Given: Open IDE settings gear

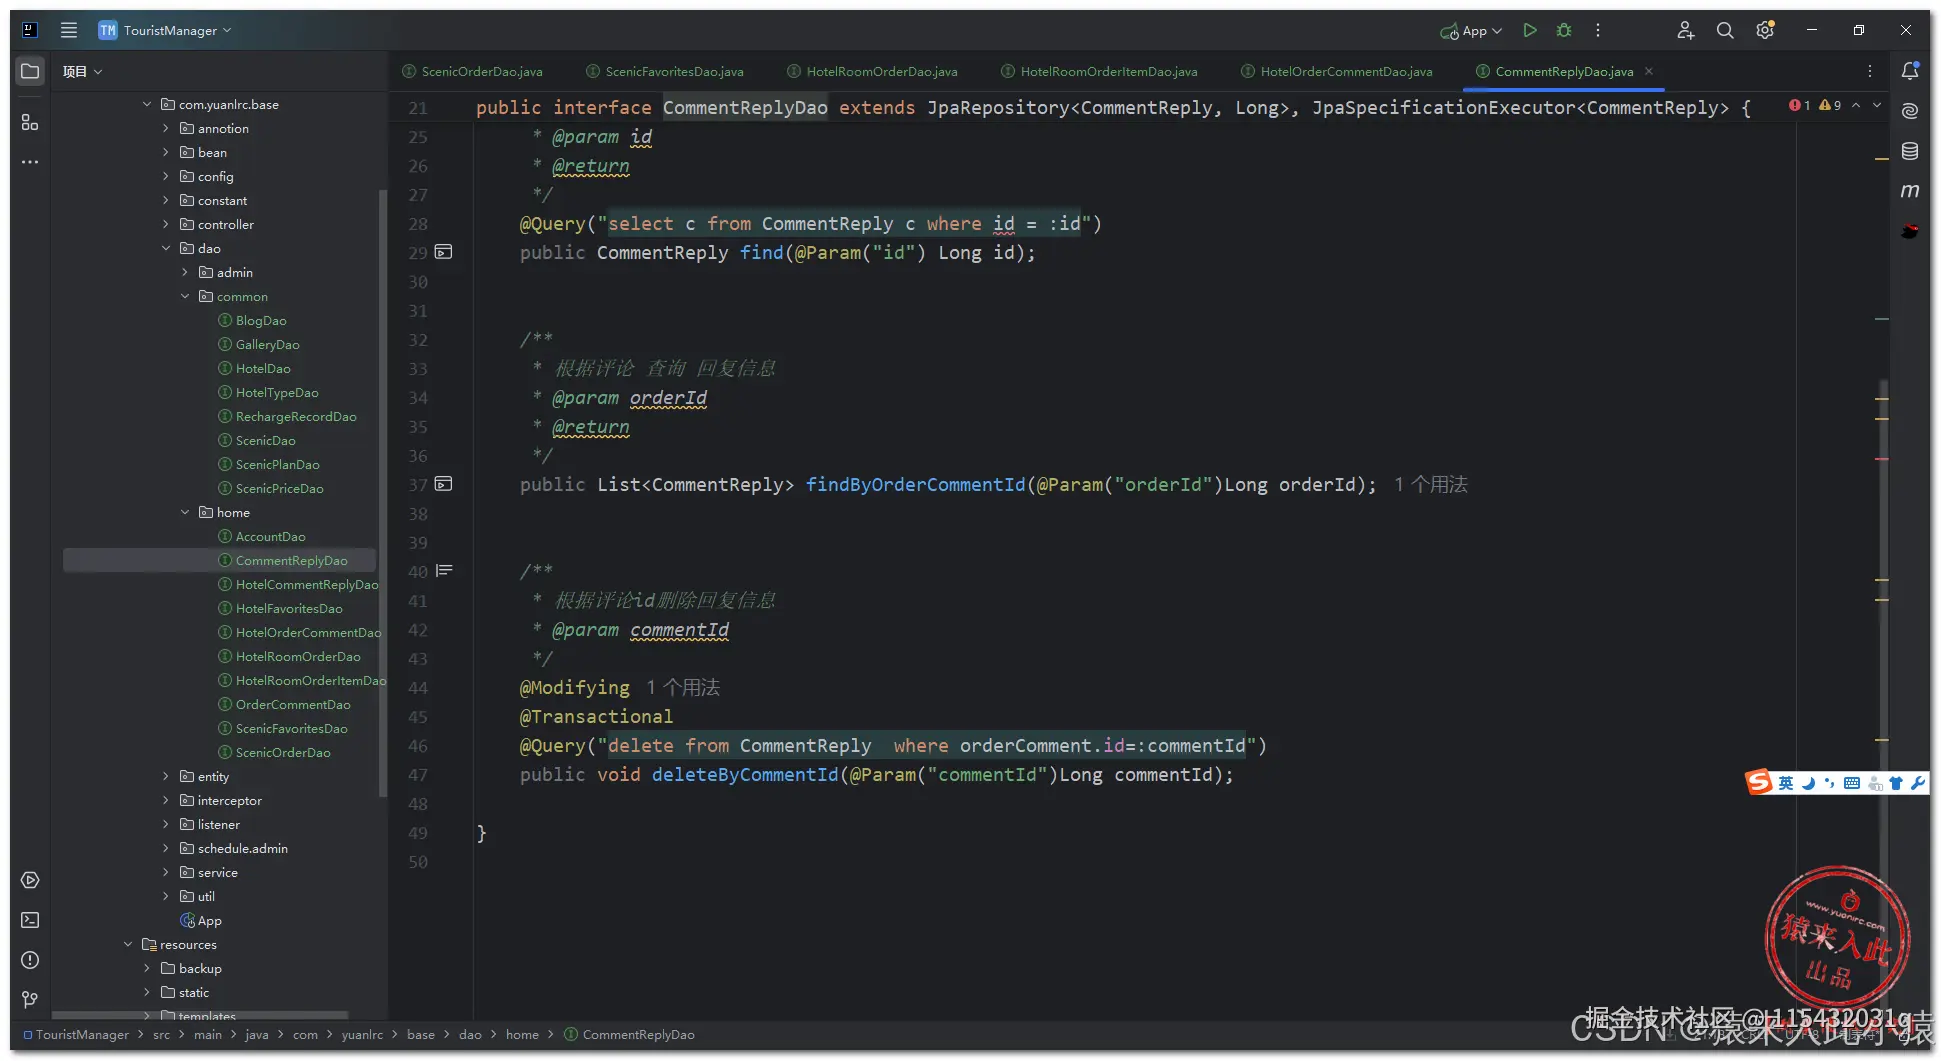Looking at the screenshot, I should (x=1765, y=30).
